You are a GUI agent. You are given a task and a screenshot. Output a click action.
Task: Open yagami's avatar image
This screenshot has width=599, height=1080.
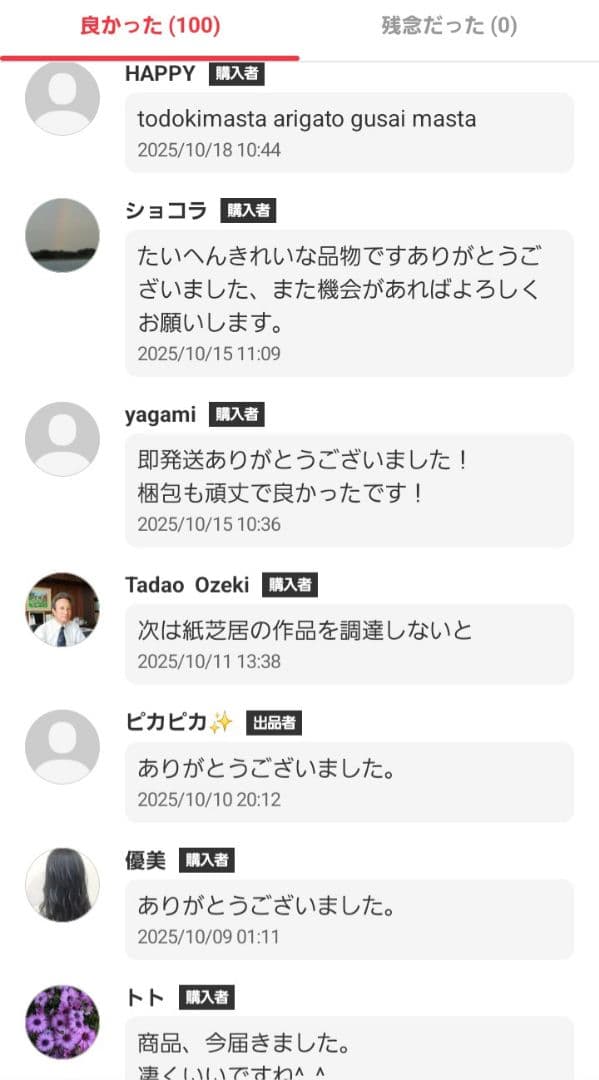pos(64,438)
